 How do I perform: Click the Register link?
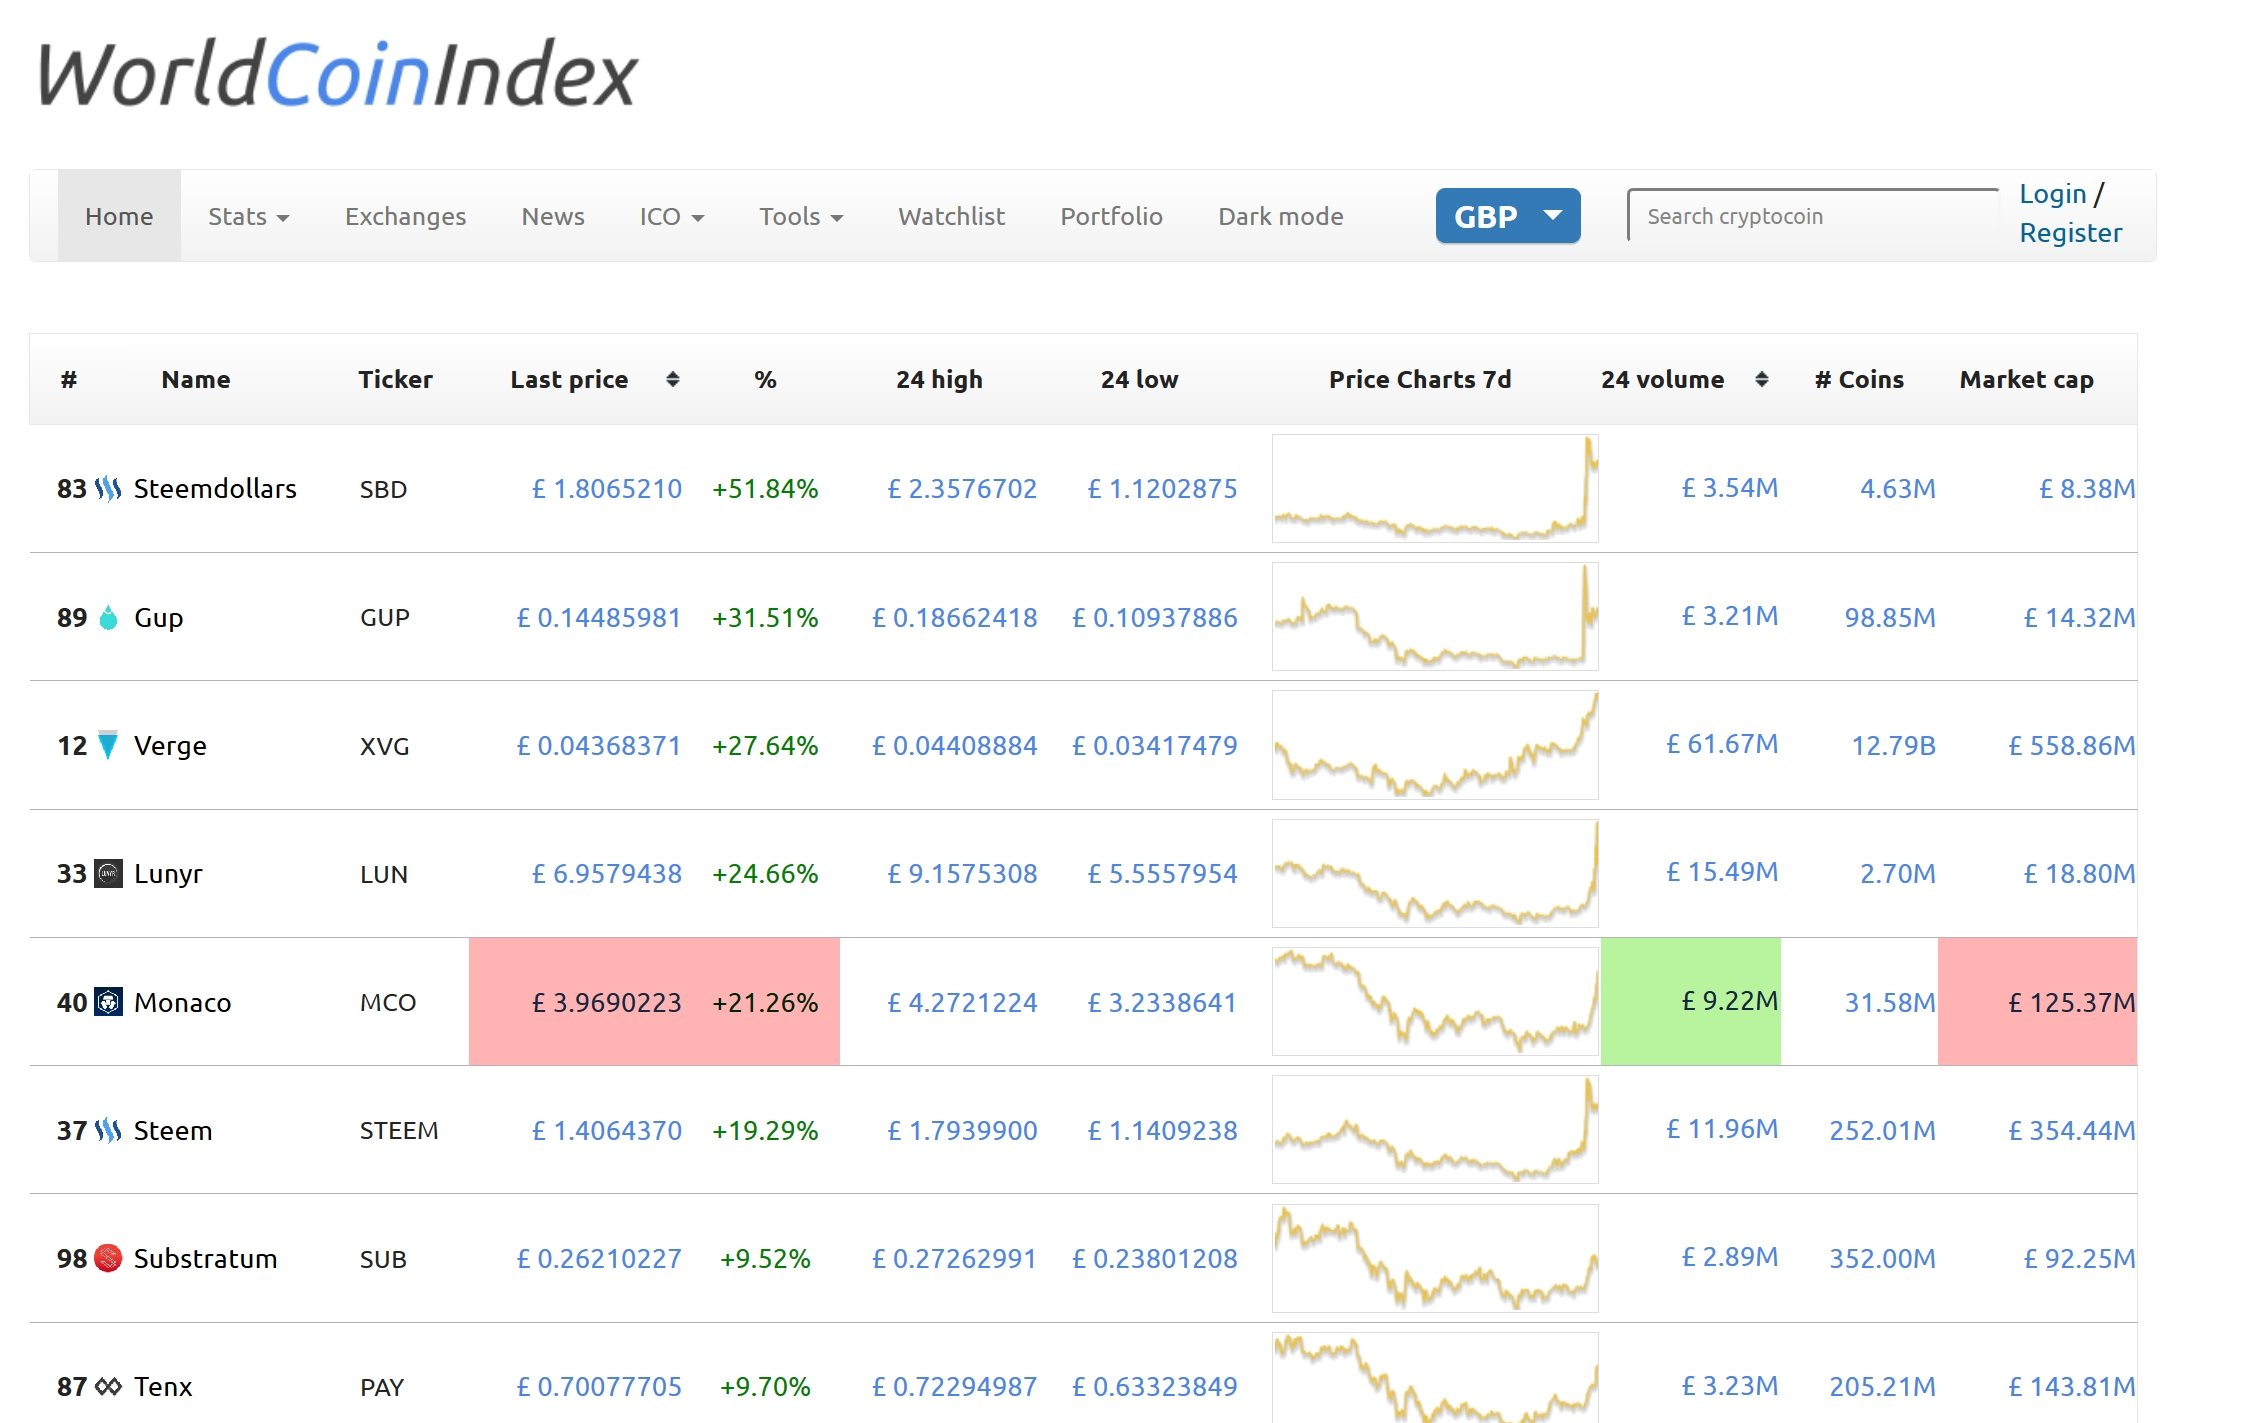click(x=2070, y=233)
